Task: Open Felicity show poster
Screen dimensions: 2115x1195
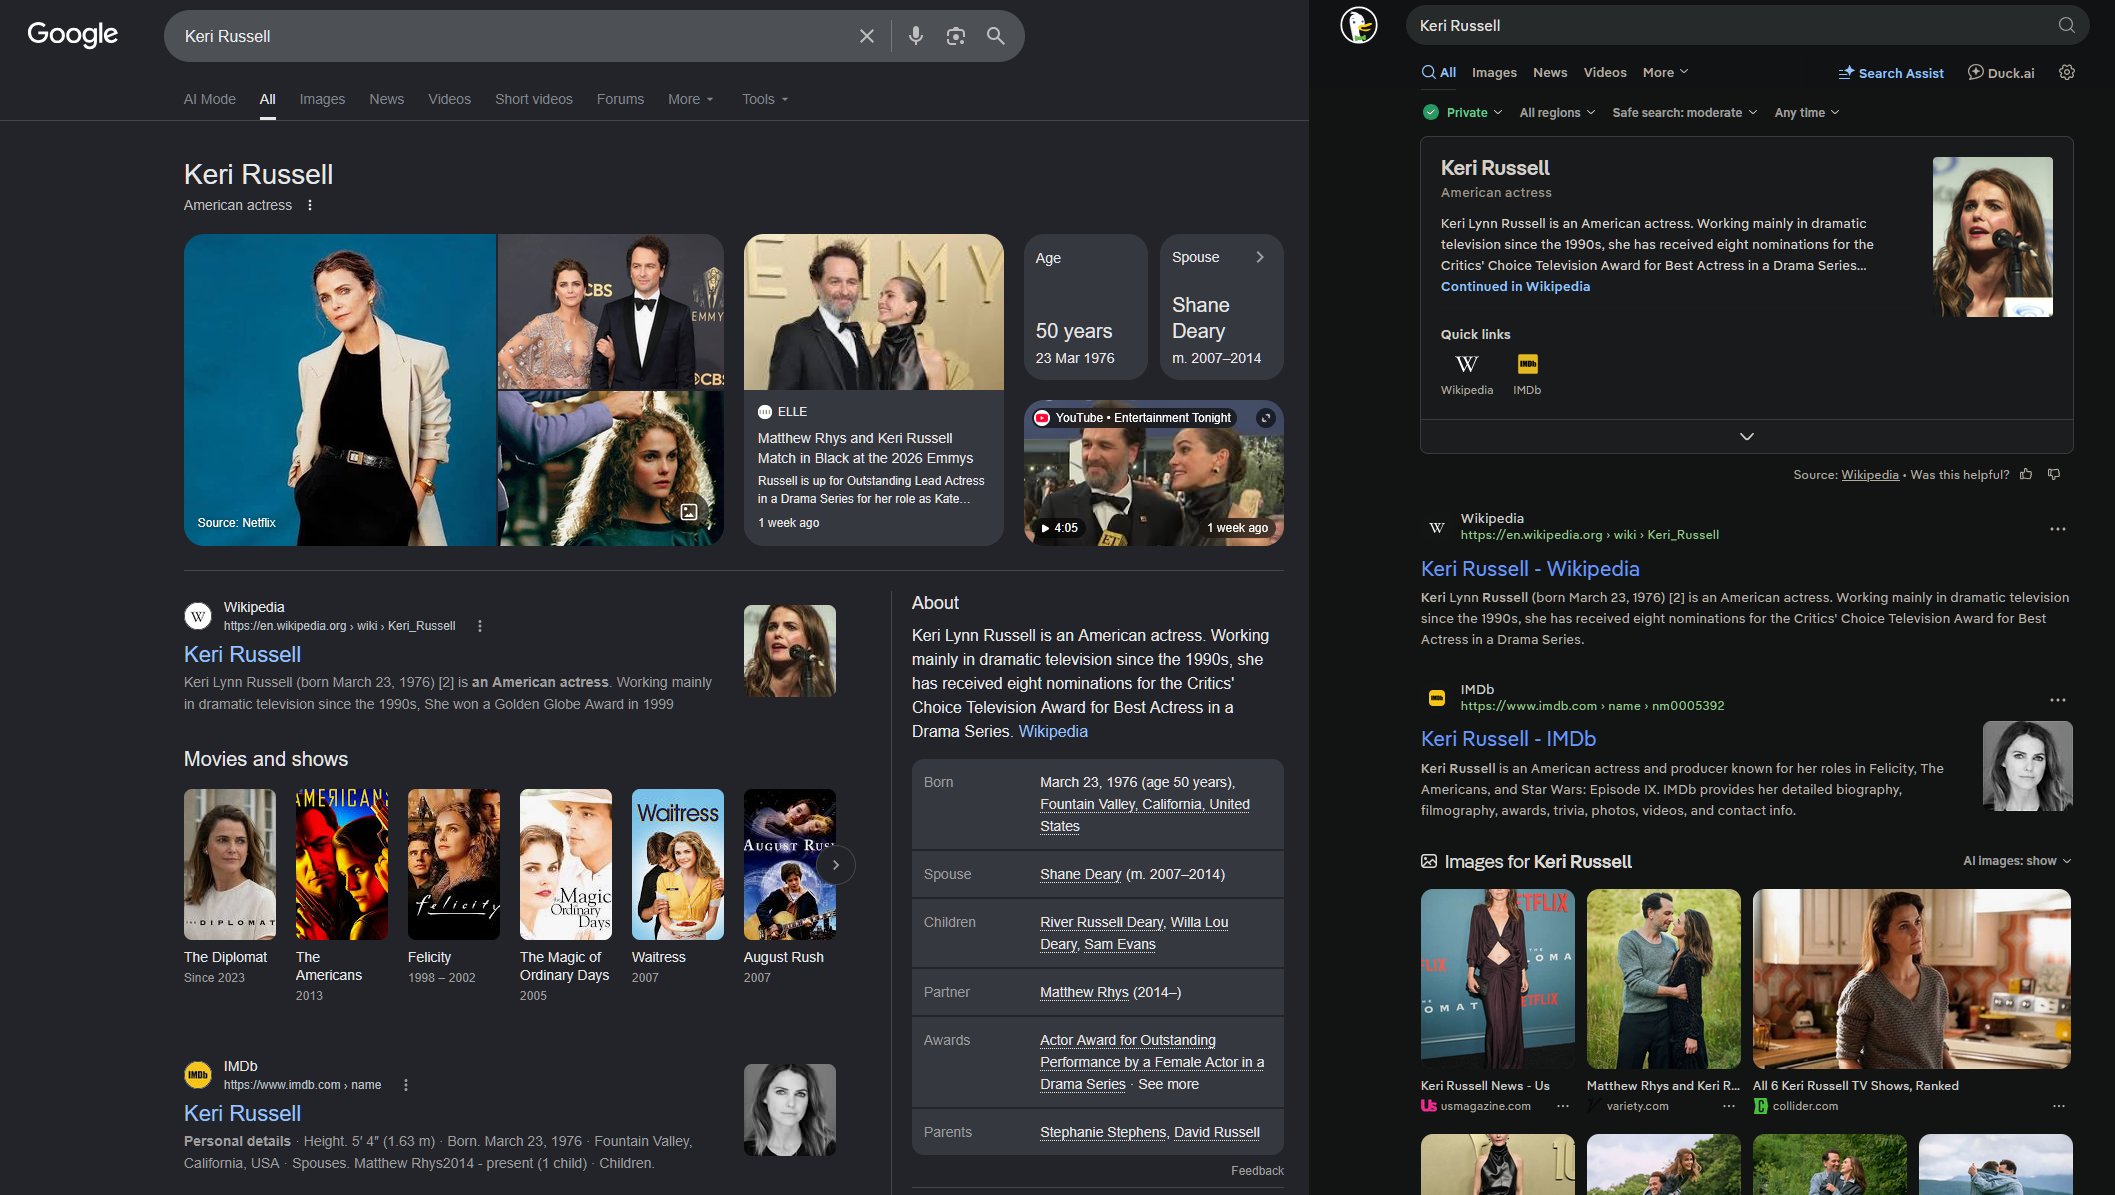Action: (454, 864)
